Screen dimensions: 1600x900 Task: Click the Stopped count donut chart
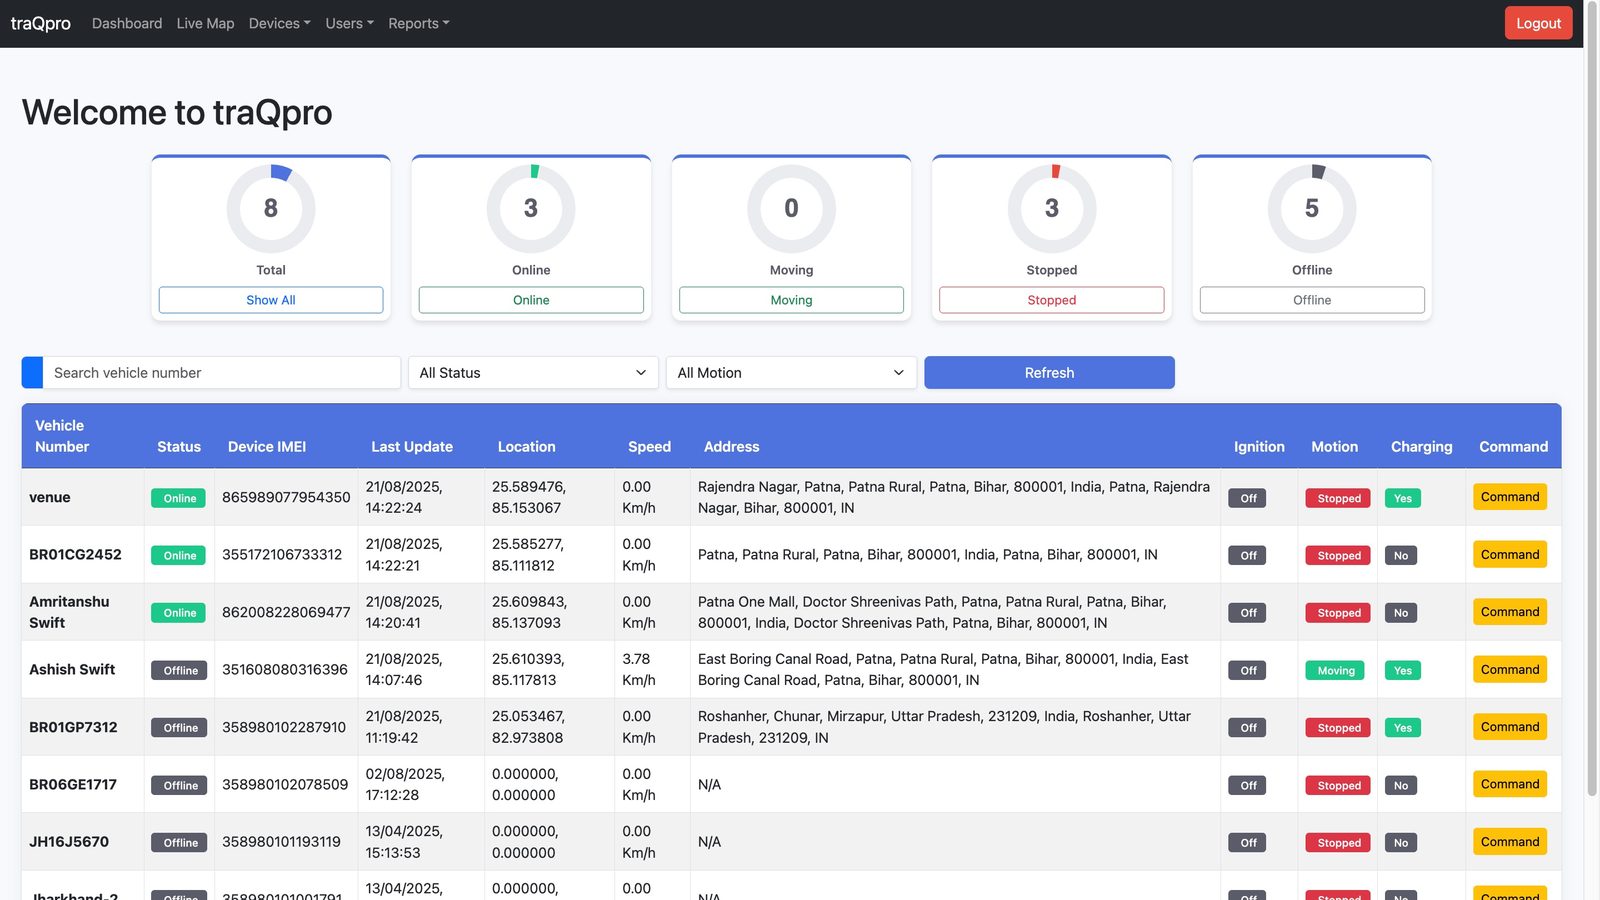pyautogui.click(x=1052, y=208)
